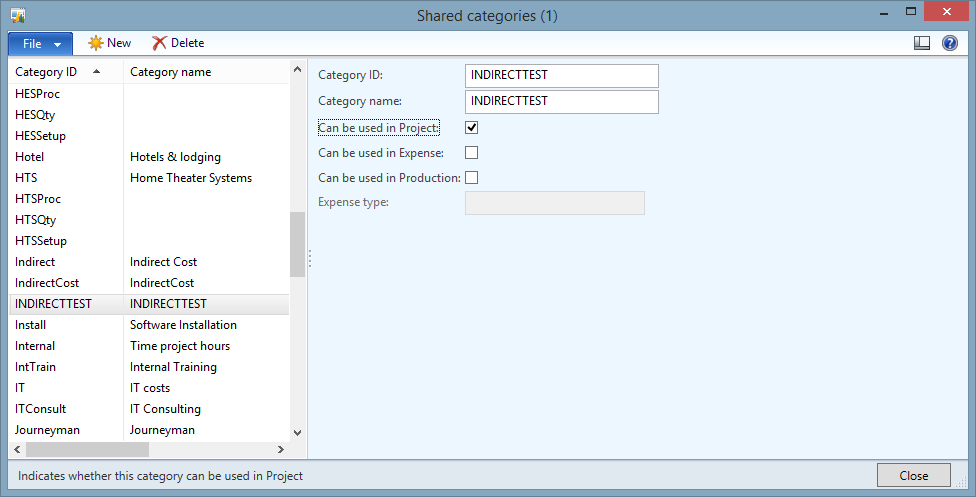Enable Can be used in Production
This screenshot has height=497, width=976.
click(472, 178)
